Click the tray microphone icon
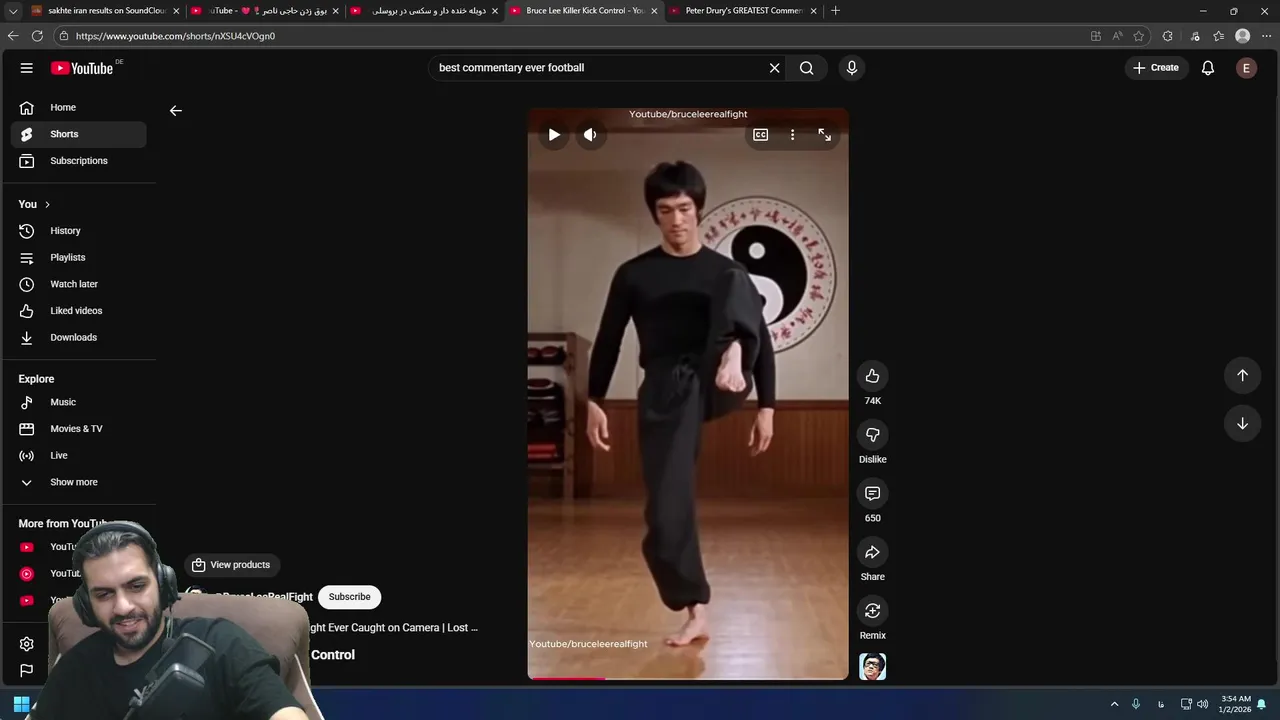 click(1136, 704)
